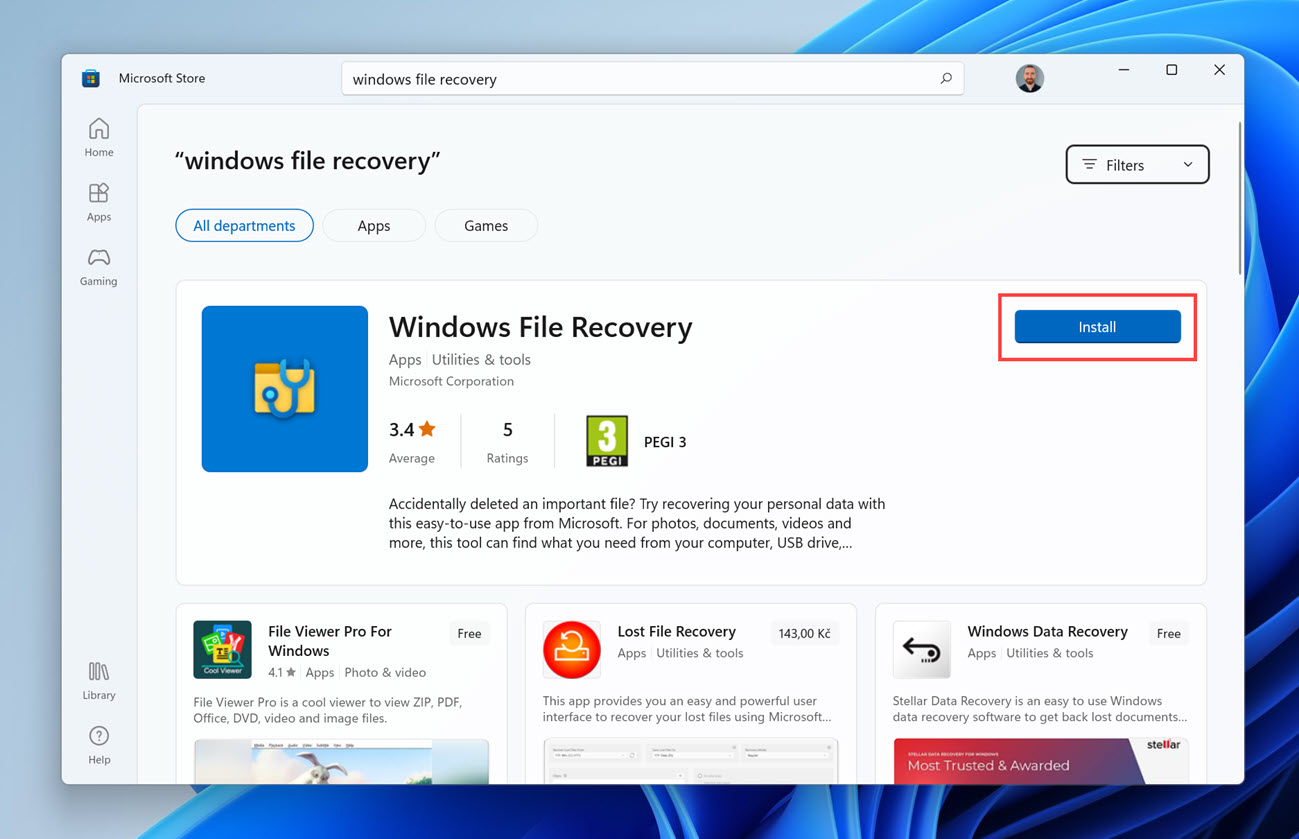Open File Viewer Pro screenshot thumbnail
The image size is (1299, 839).
pyautogui.click(x=341, y=761)
